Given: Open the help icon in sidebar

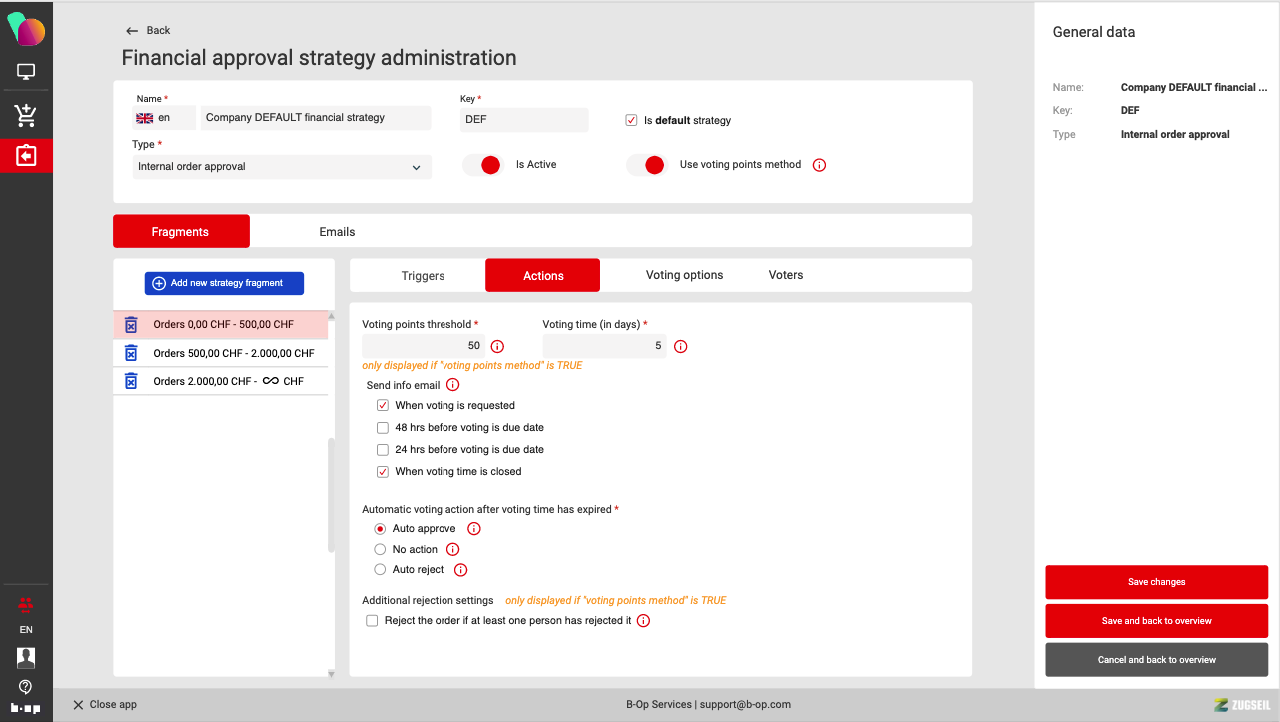Looking at the screenshot, I should (26, 687).
